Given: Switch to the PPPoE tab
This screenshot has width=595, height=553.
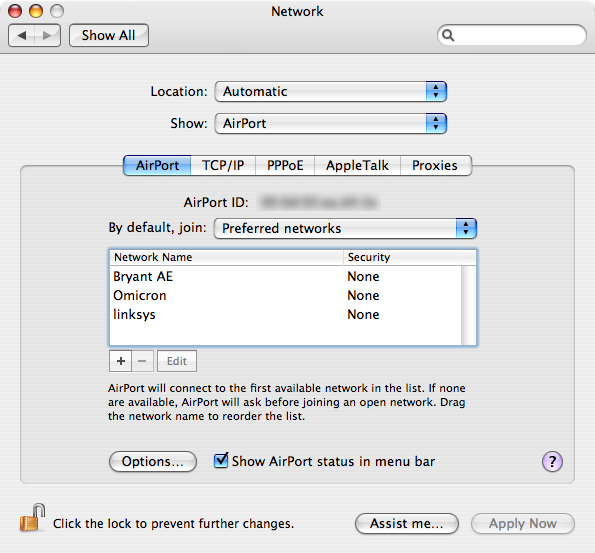Looking at the screenshot, I should [285, 165].
